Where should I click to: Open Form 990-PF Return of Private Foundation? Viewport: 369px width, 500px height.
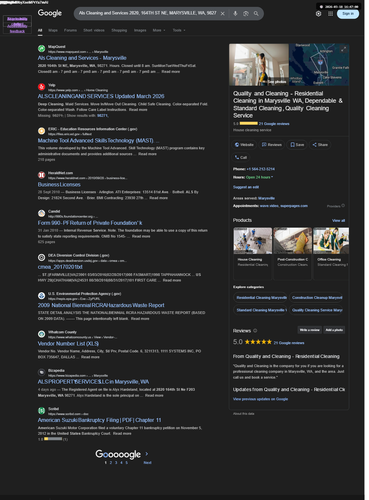pyautogui.click(x=90, y=223)
